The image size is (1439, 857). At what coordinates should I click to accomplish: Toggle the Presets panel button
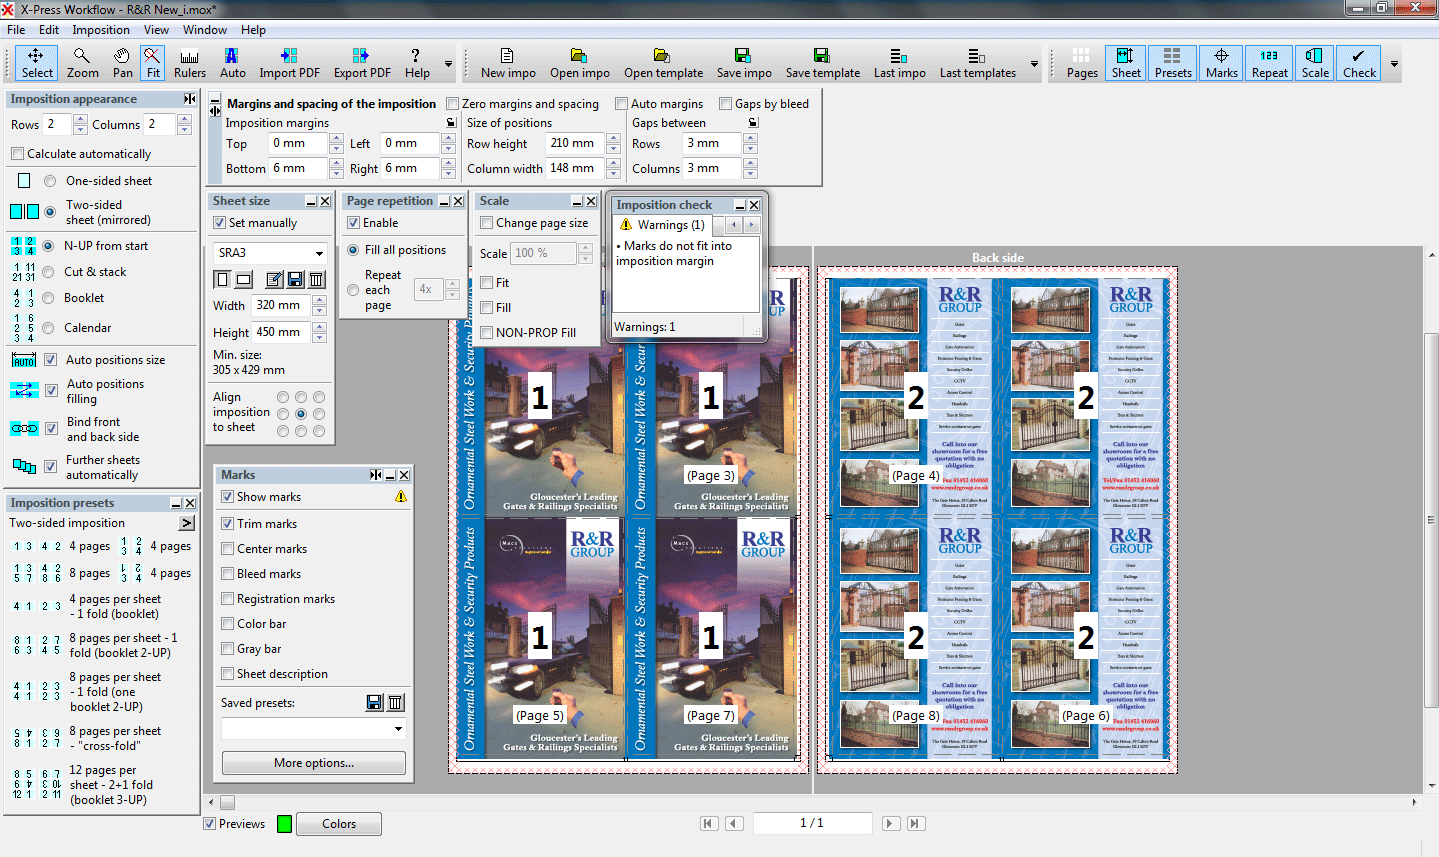click(1172, 63)
